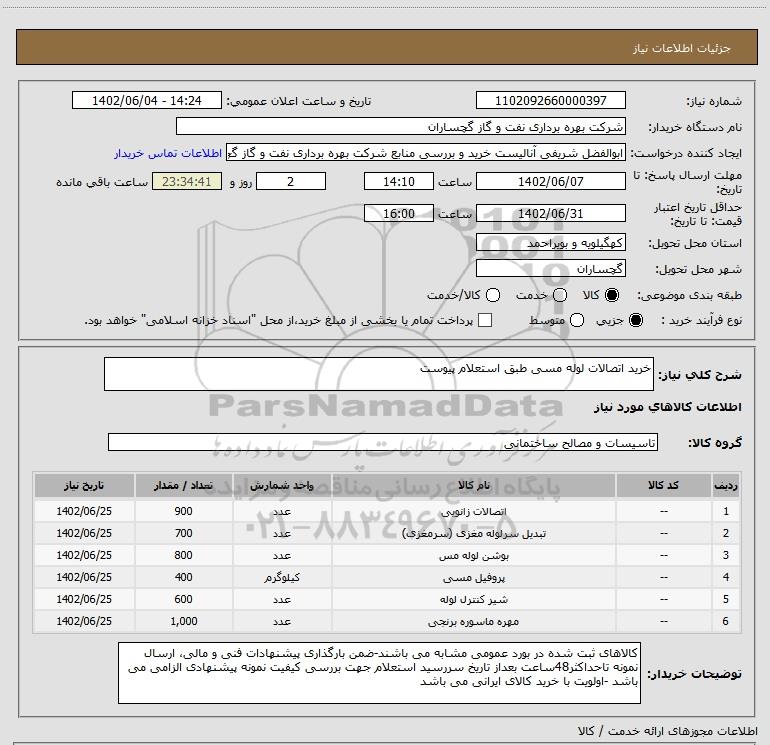Click the ردیف column header

(726, 486)
